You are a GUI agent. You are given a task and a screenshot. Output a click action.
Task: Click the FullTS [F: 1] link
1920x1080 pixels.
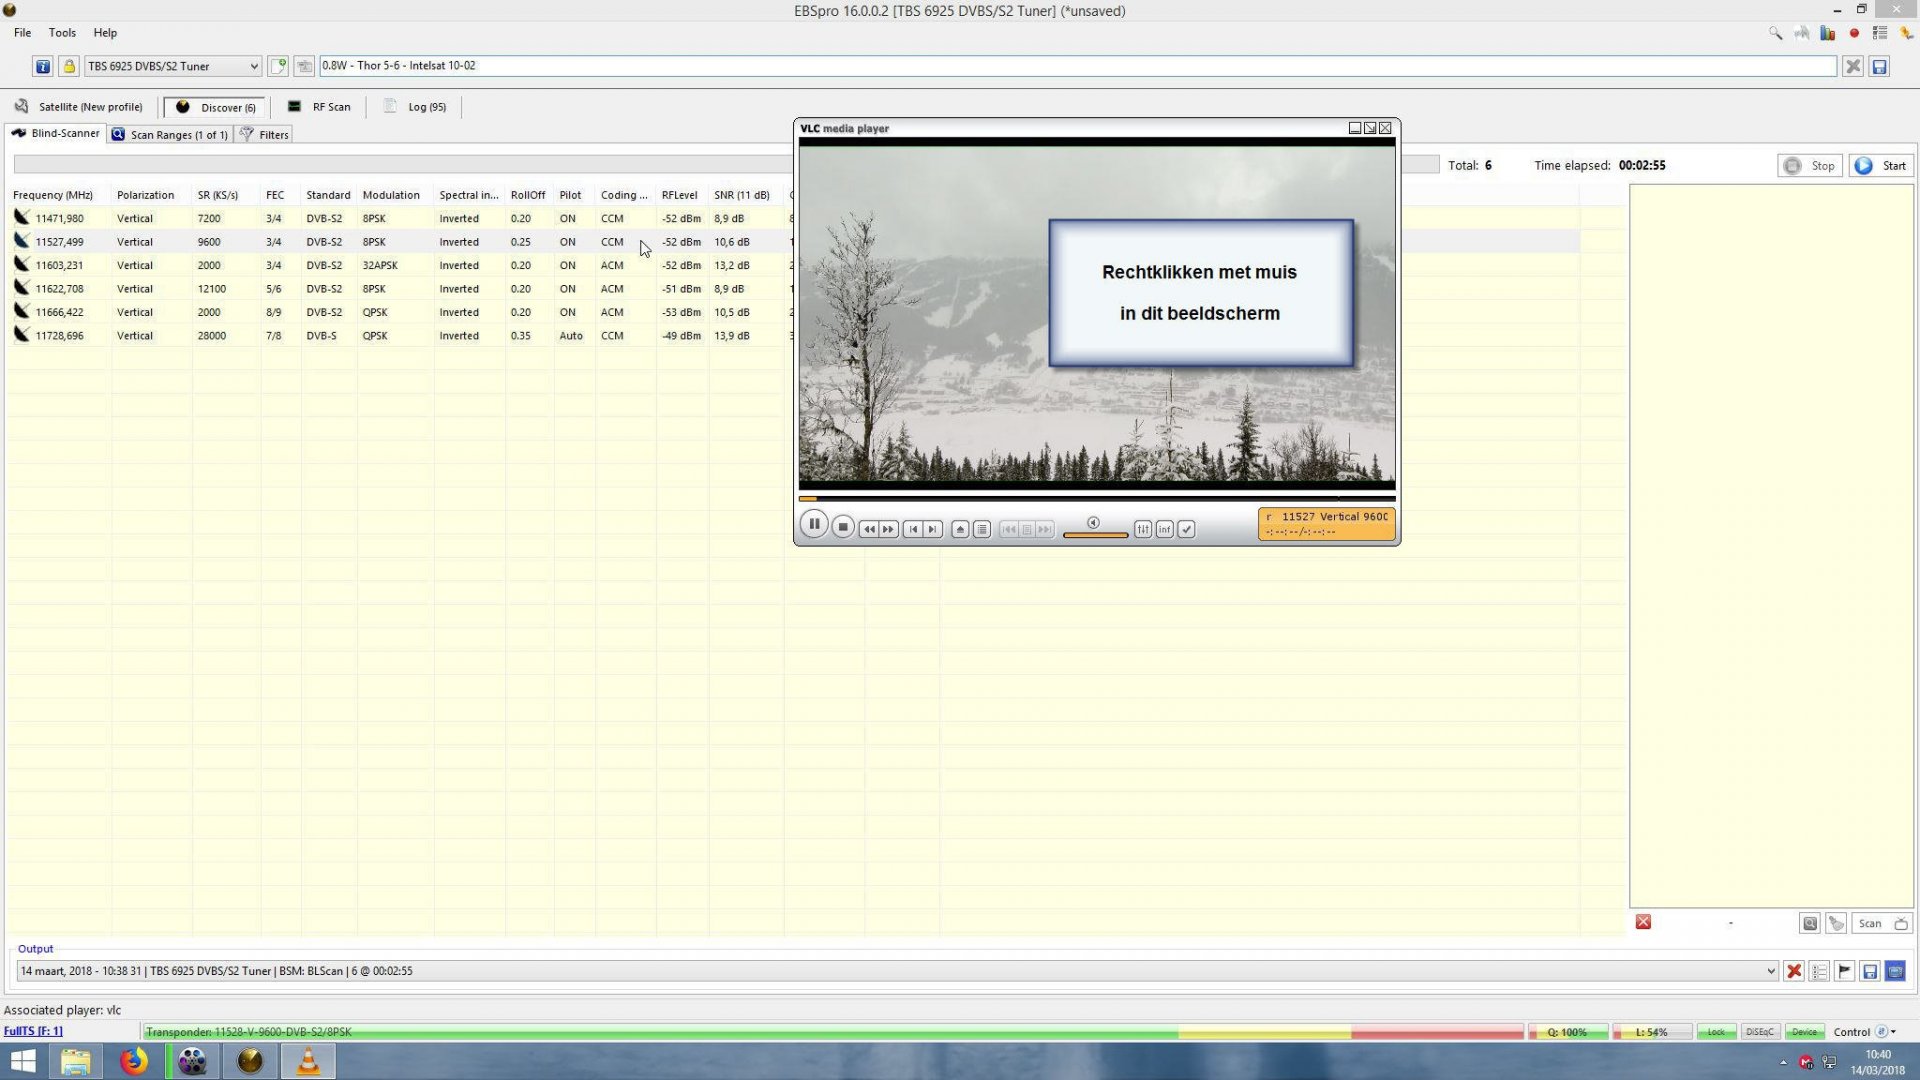pos(32,1031)
